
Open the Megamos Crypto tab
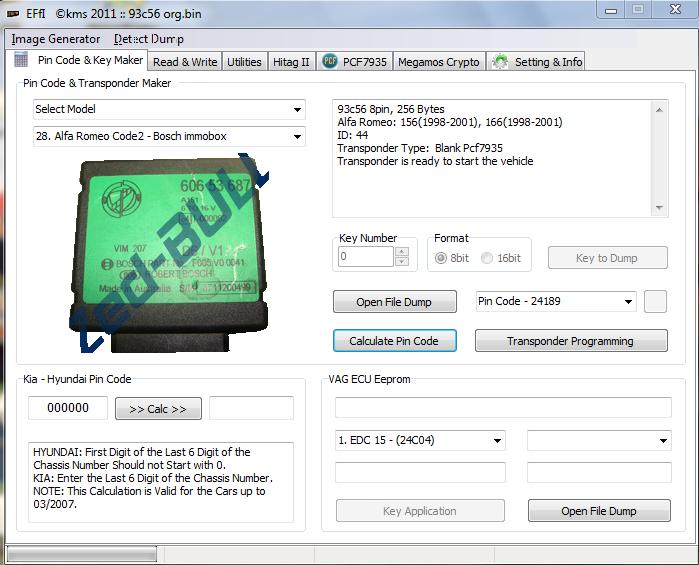pyautogui.click(x=439, y=62)
